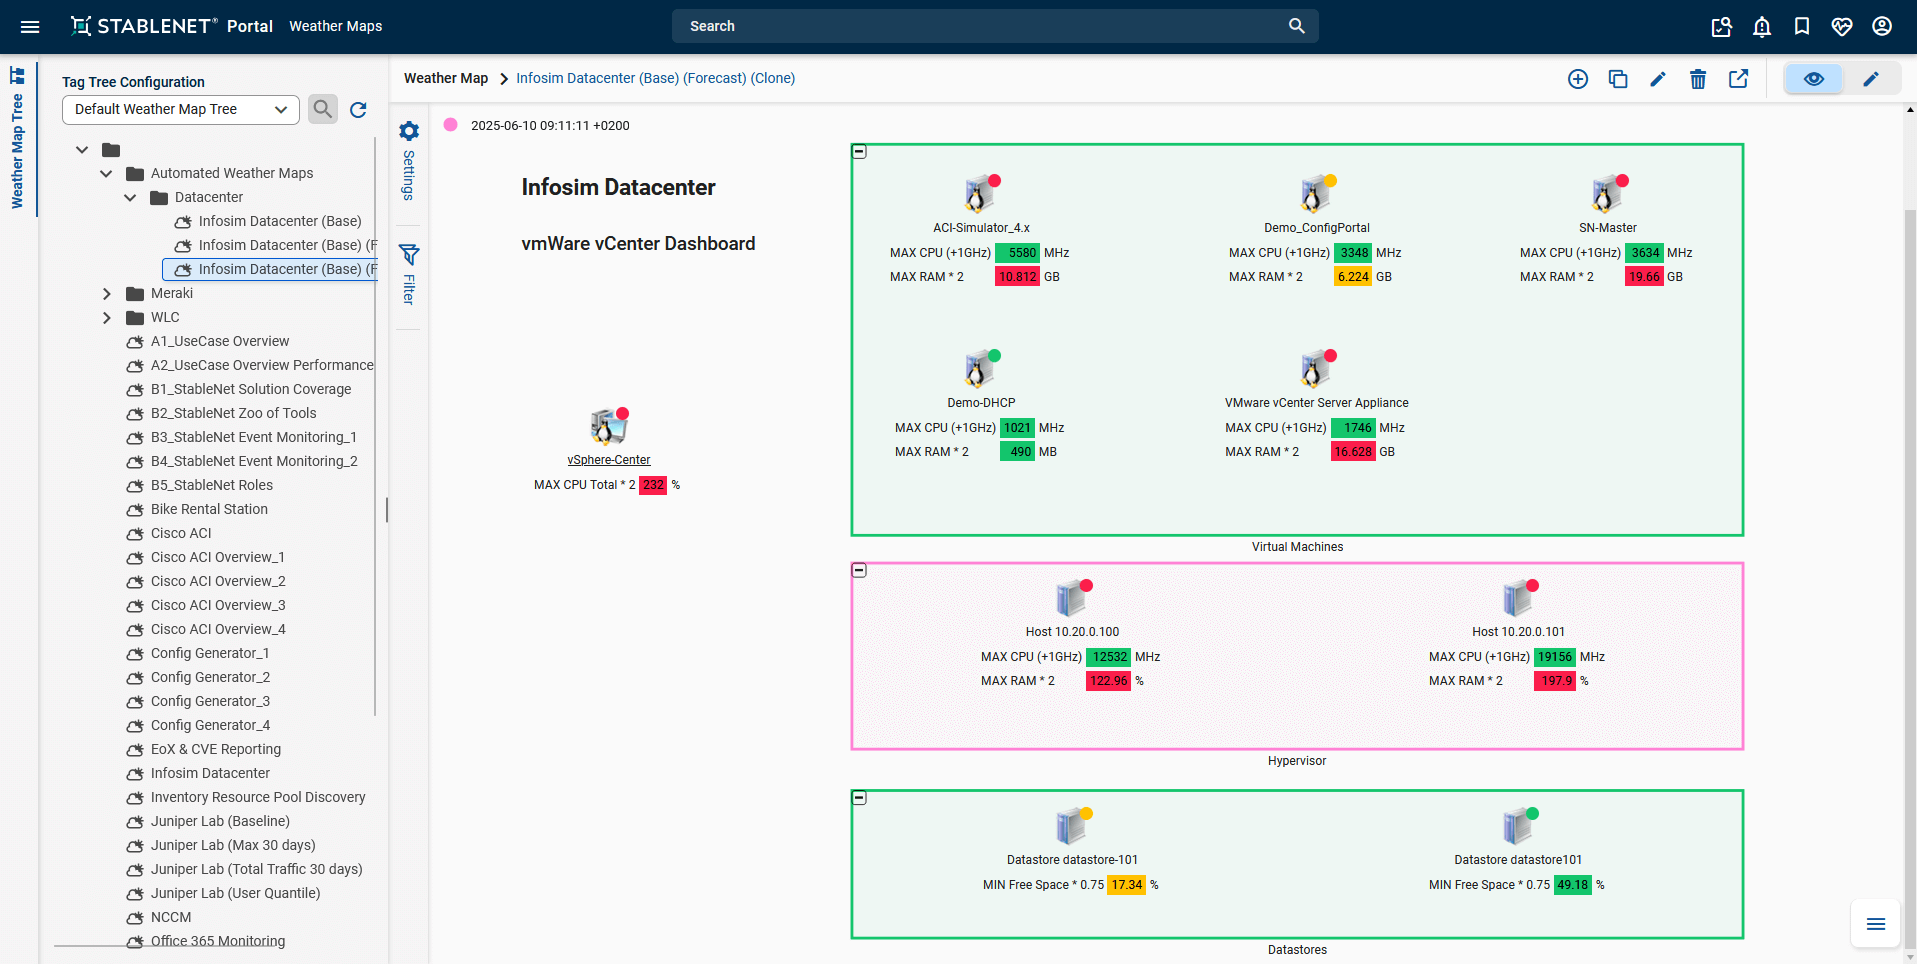Screen dimensions: 1917x964
Task: Rename weather map using pencil icon
Action: [1658, 79]
